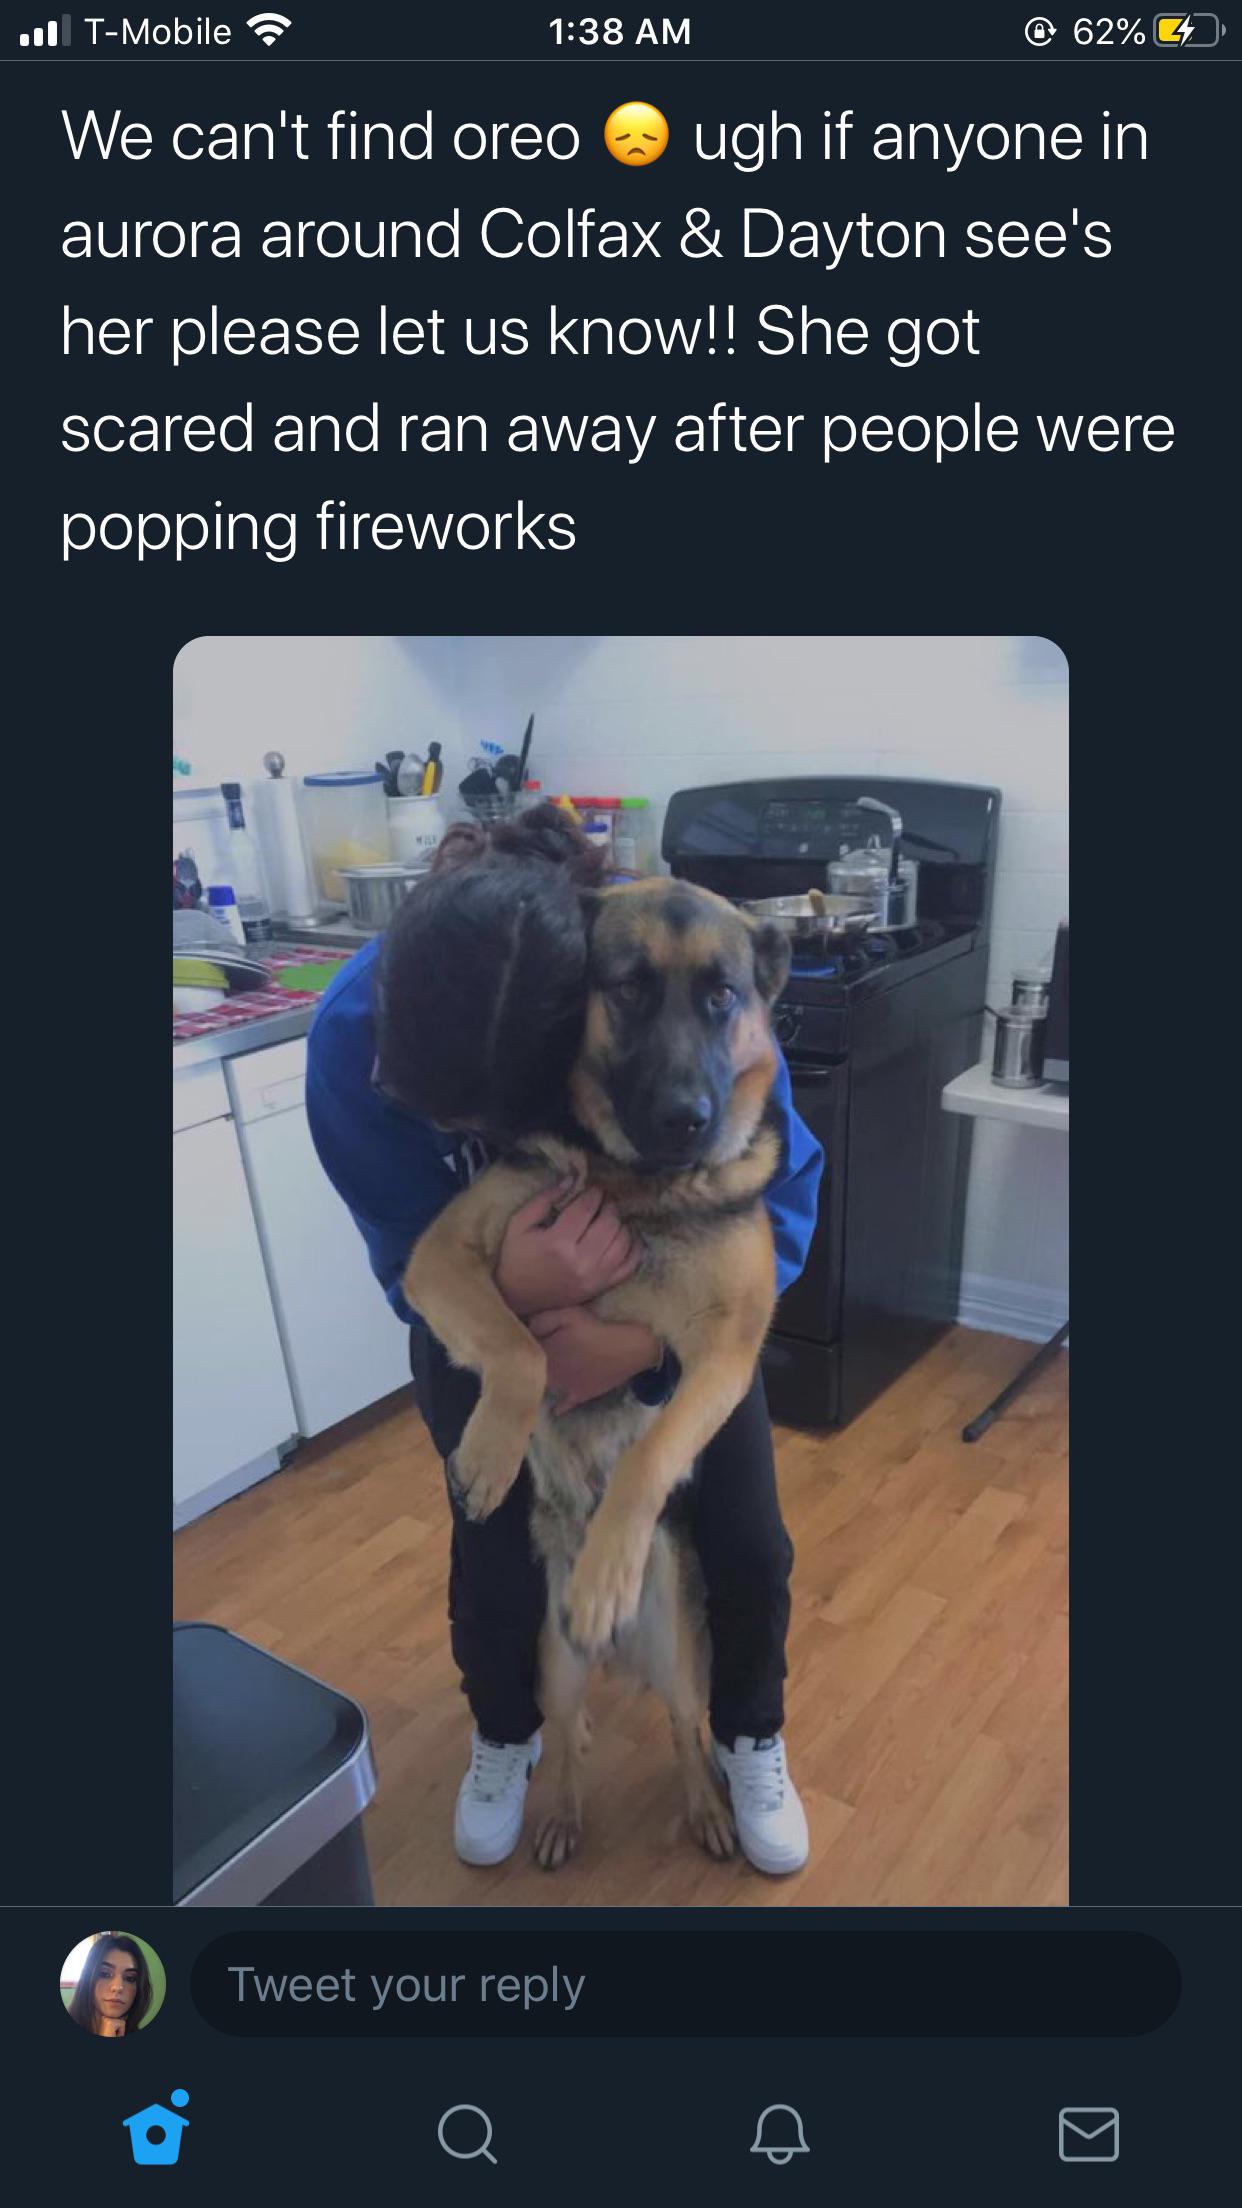Tap the T-Mobile carrier label
This screenshot has width=1242, height=2208.
[158, 32]
